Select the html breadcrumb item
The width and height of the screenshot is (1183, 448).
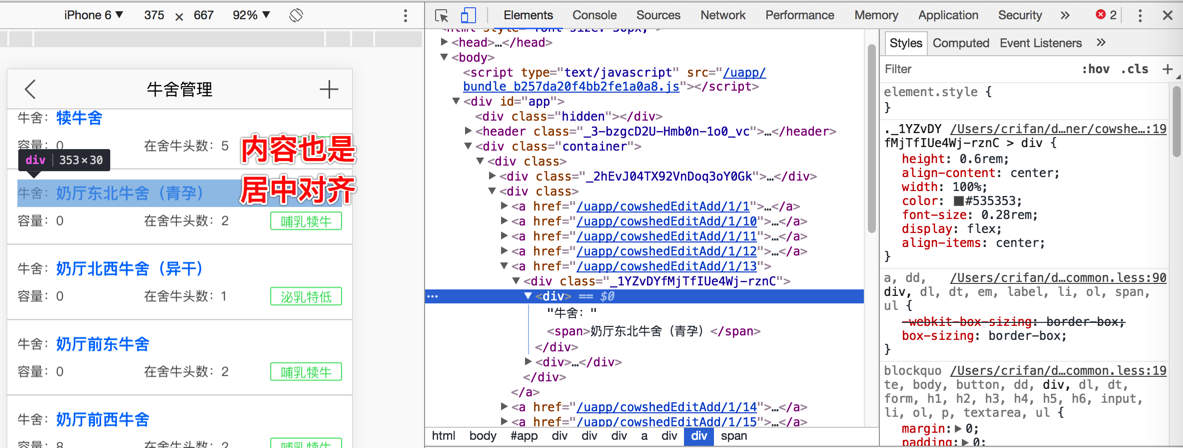(444, 436)
